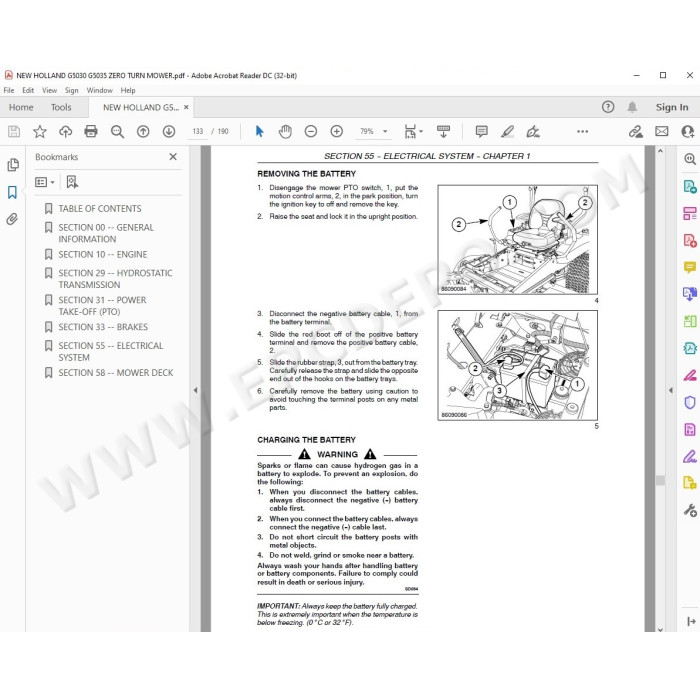
Task: Activate the selection arrow tool
Action: pyautogui.click(x=259, y=131)
